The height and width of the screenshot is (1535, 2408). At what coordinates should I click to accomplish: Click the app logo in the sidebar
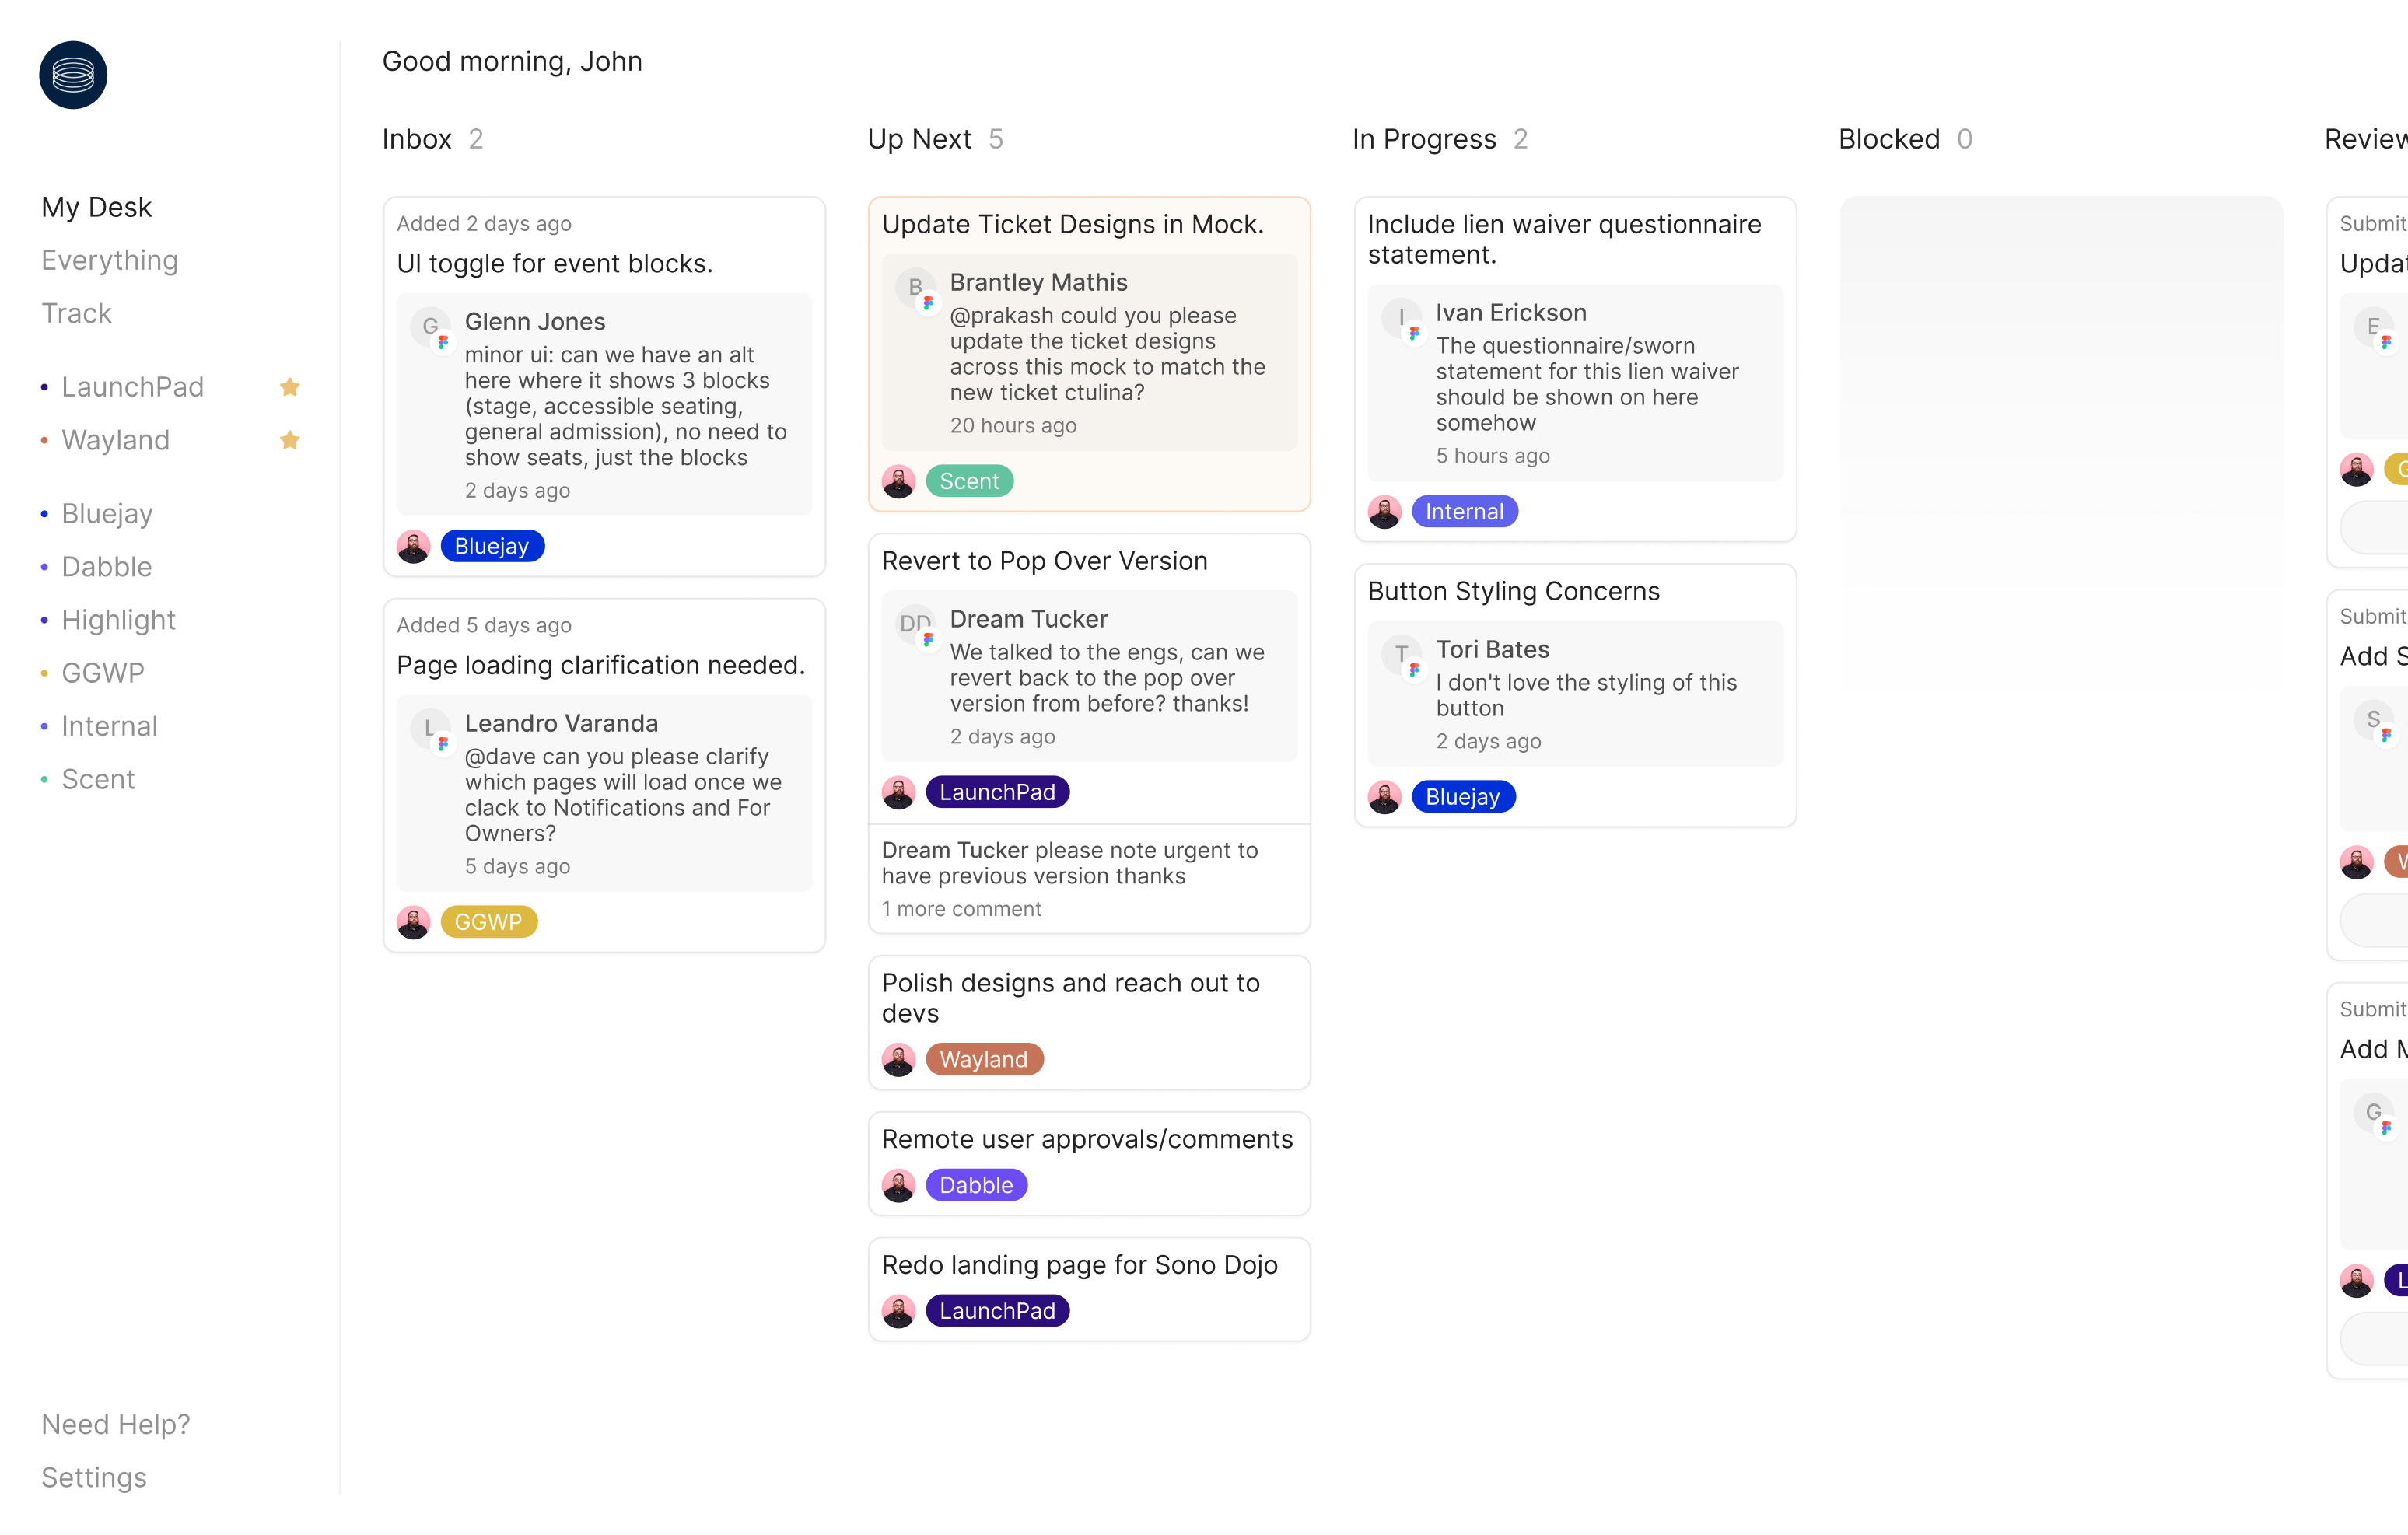tap(73, 75)
